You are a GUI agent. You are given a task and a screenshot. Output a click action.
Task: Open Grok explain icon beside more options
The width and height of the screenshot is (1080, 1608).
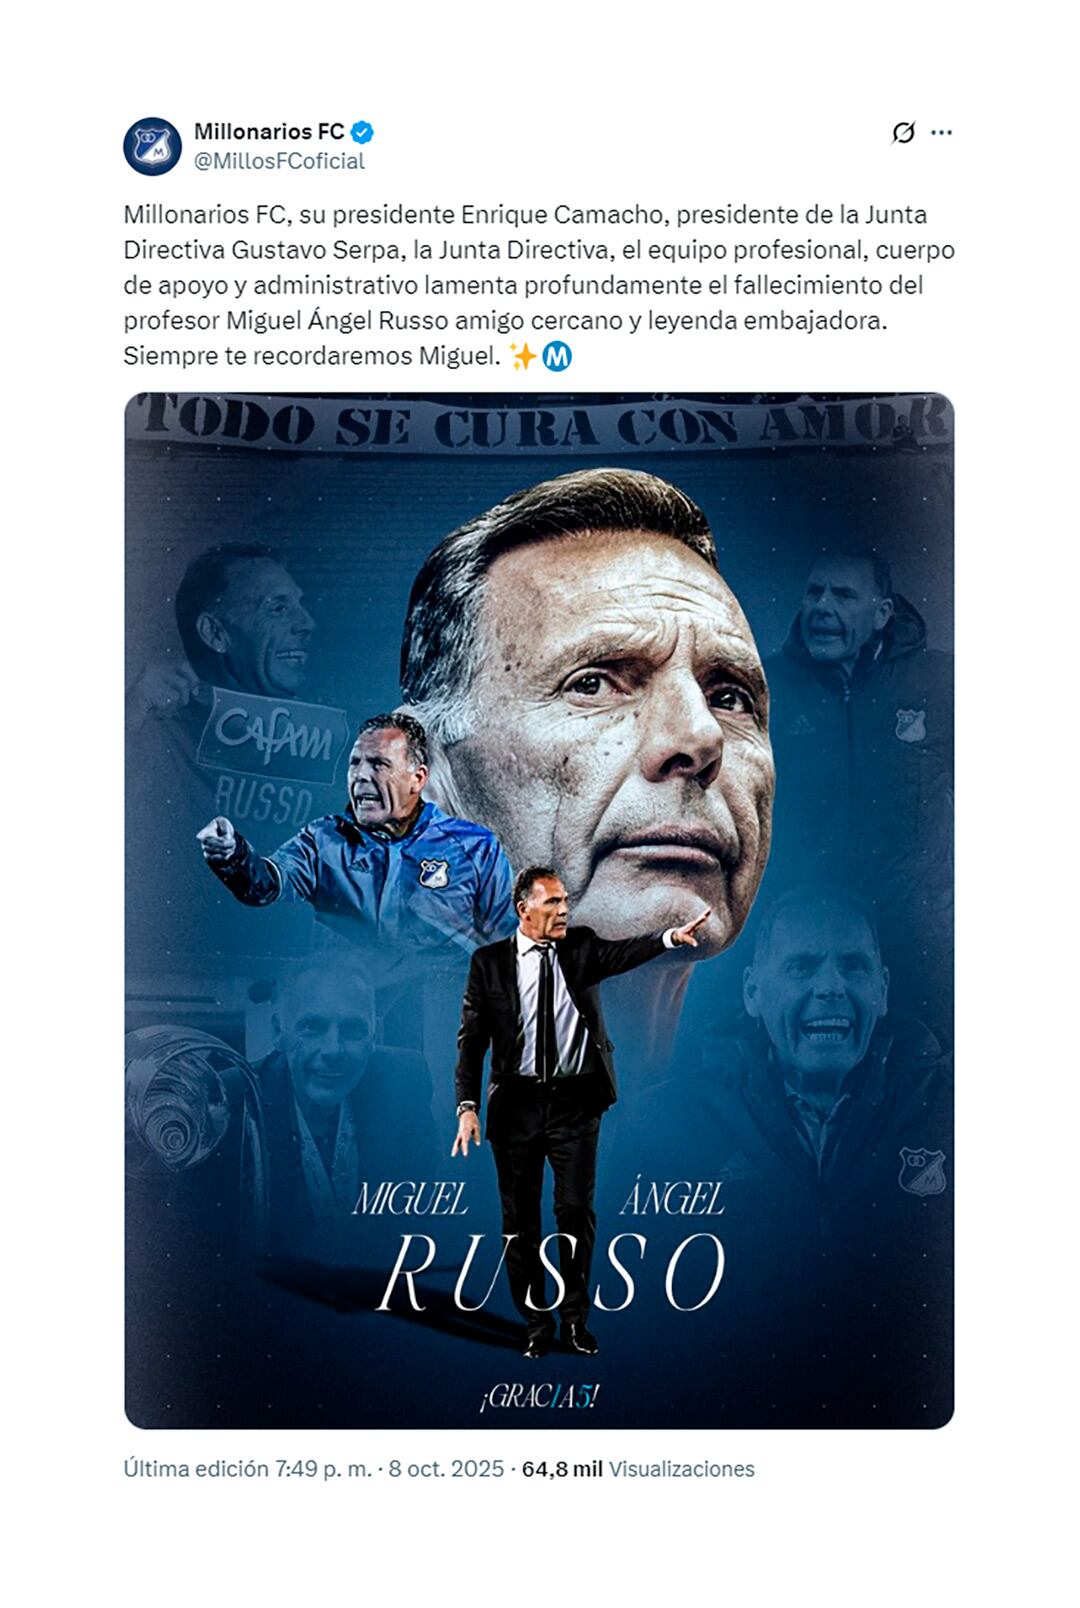[903, 132]
